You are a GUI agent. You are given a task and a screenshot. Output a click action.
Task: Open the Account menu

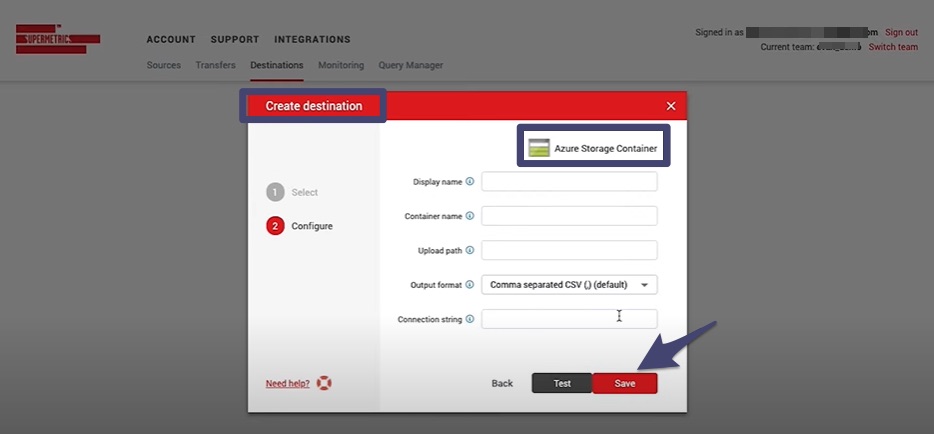point(171,40)
